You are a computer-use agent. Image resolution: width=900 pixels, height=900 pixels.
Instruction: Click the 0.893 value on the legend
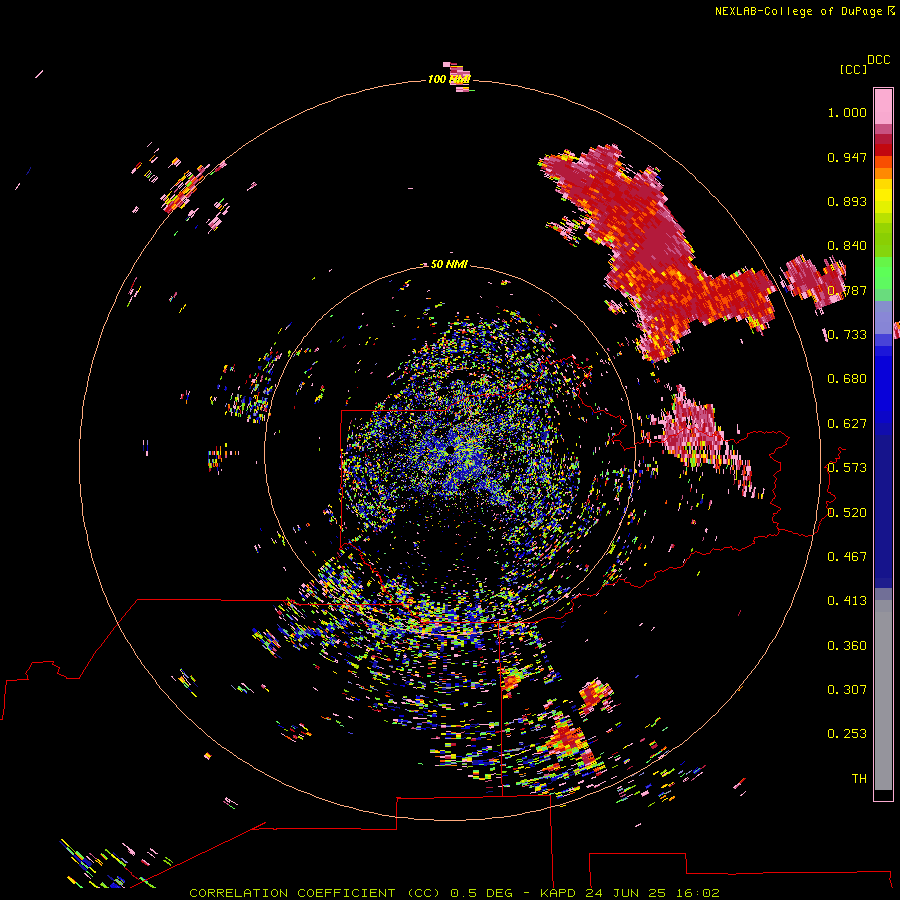847,201
